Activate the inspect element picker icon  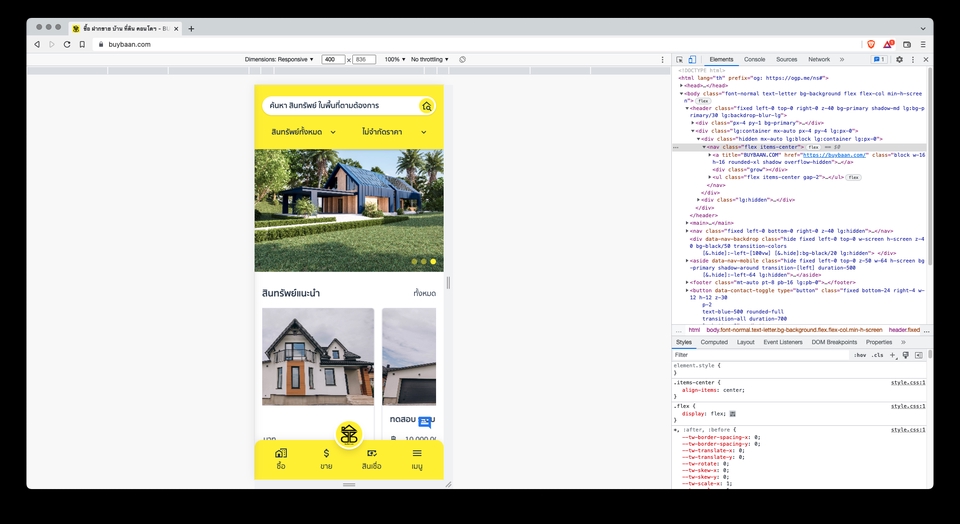tap(680, 59)
